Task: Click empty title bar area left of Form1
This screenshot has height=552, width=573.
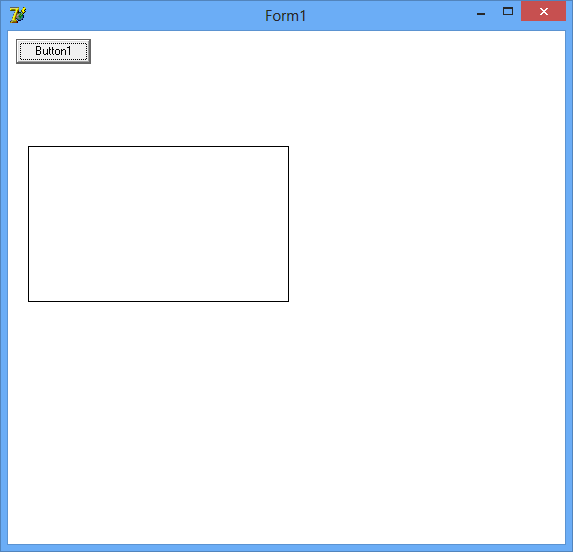Action: point(145,16)
